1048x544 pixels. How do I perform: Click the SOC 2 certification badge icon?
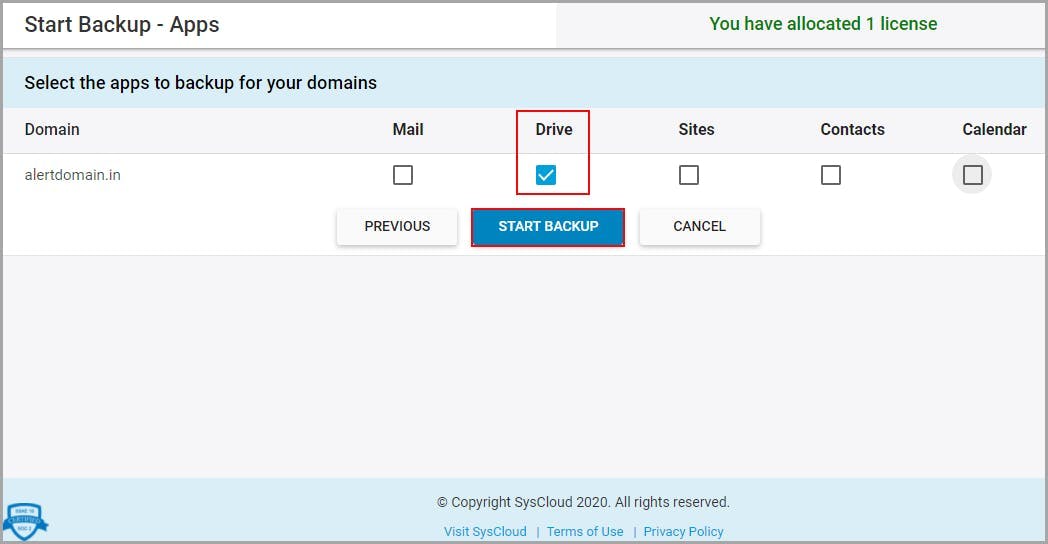point(25,521)
